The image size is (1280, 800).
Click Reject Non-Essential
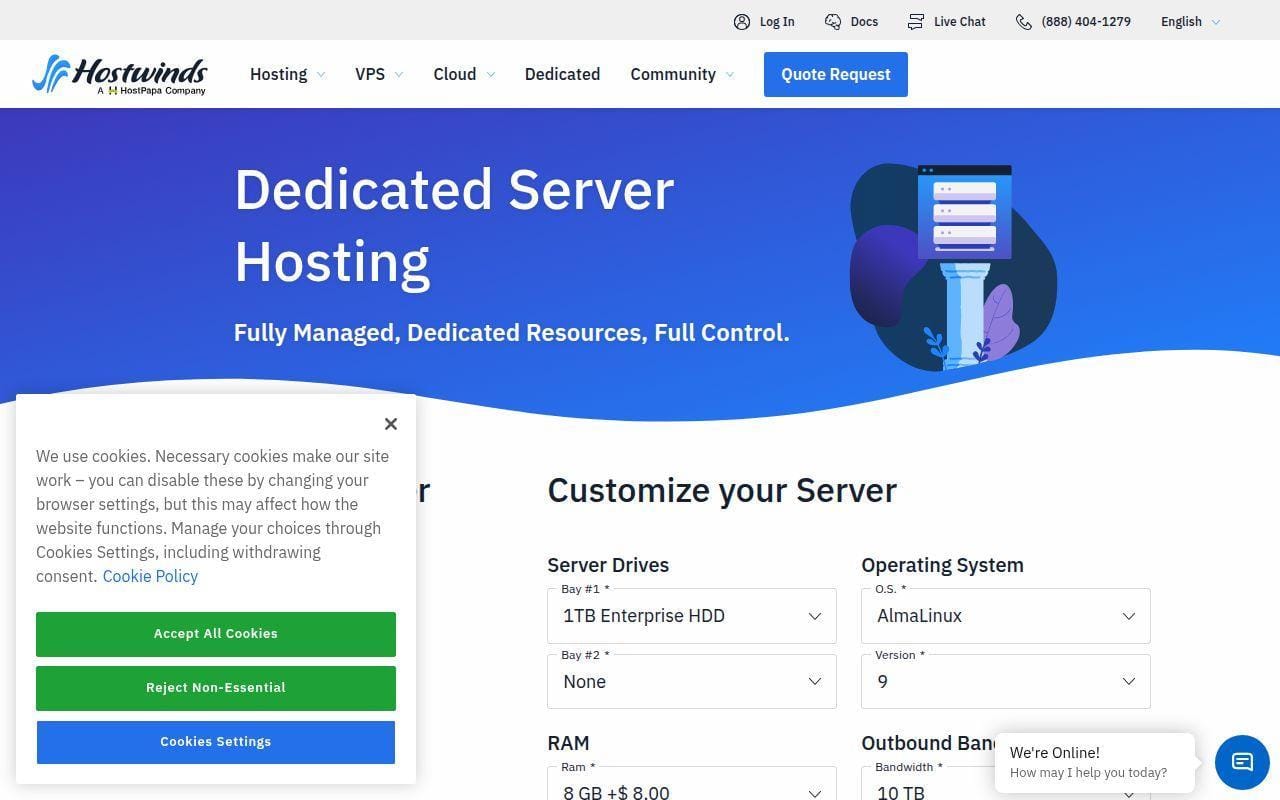coord(216,688)
